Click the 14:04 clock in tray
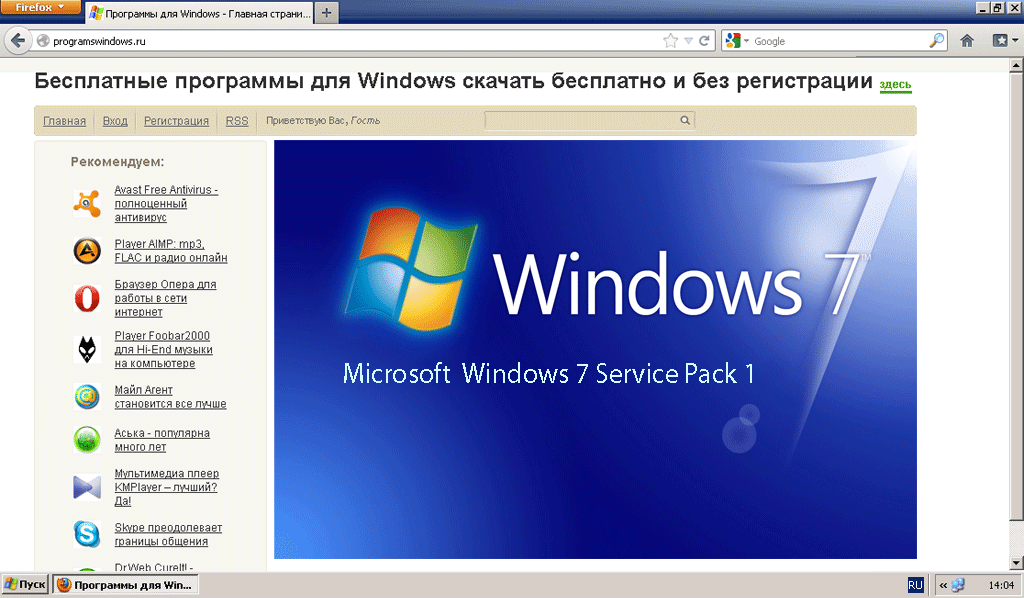Viewport: 1024px width, 598px height. [1000, 585]
